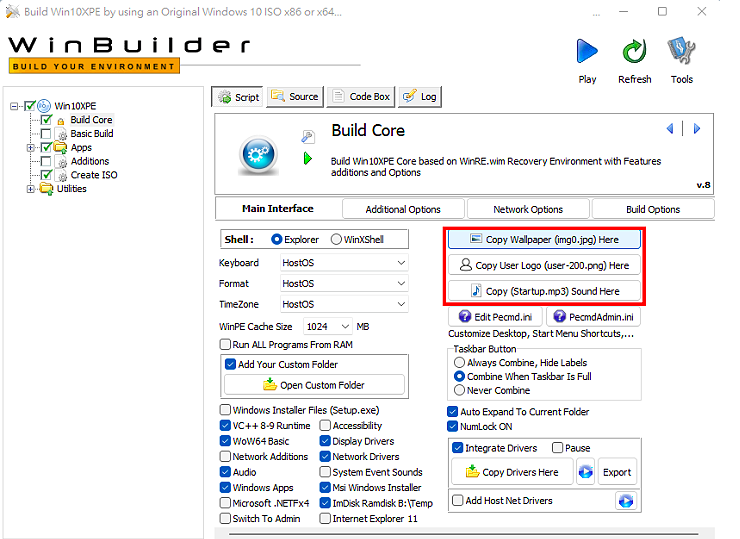Click Open Custom Folder button
The height and width of the screenshot is (539, 740).
click(x=314, y=385)
